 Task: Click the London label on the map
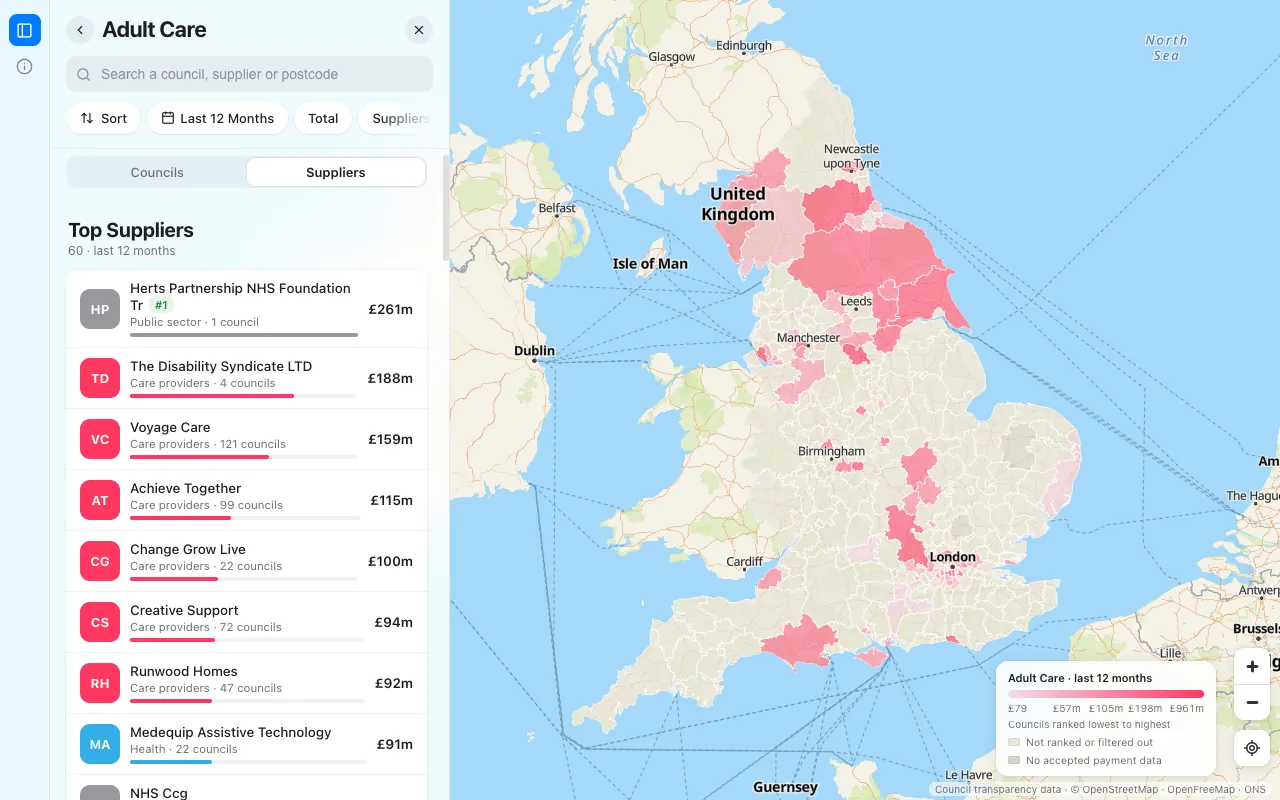(953, 557)
